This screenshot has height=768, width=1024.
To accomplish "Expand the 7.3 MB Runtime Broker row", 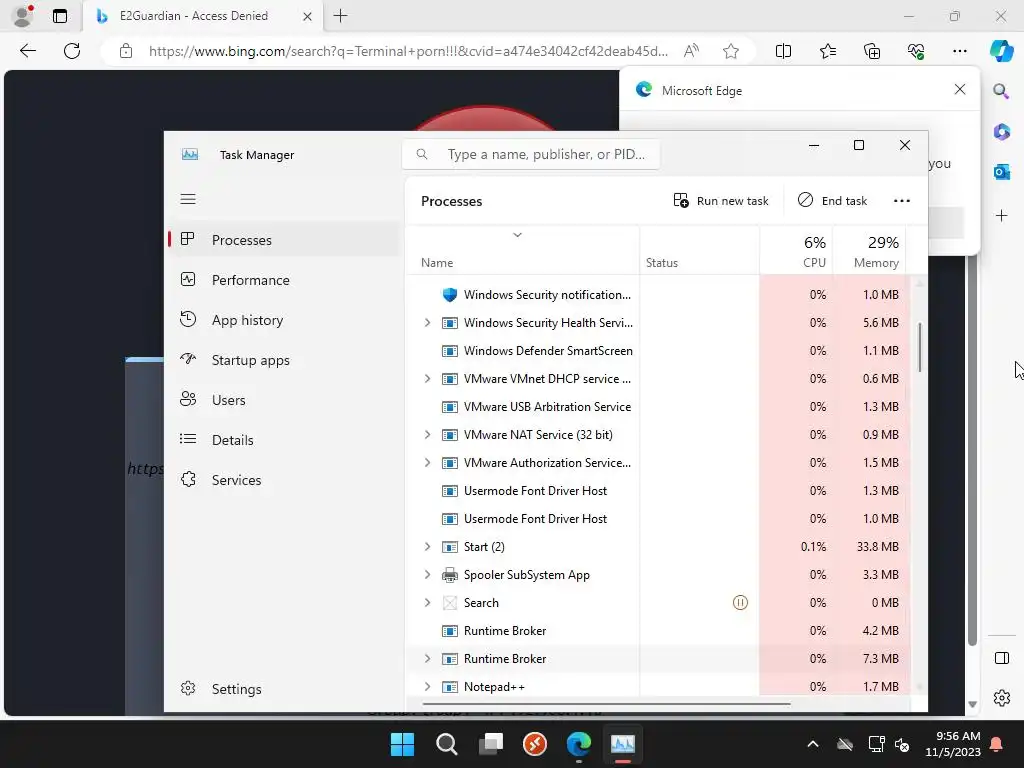I will (427, 658).
